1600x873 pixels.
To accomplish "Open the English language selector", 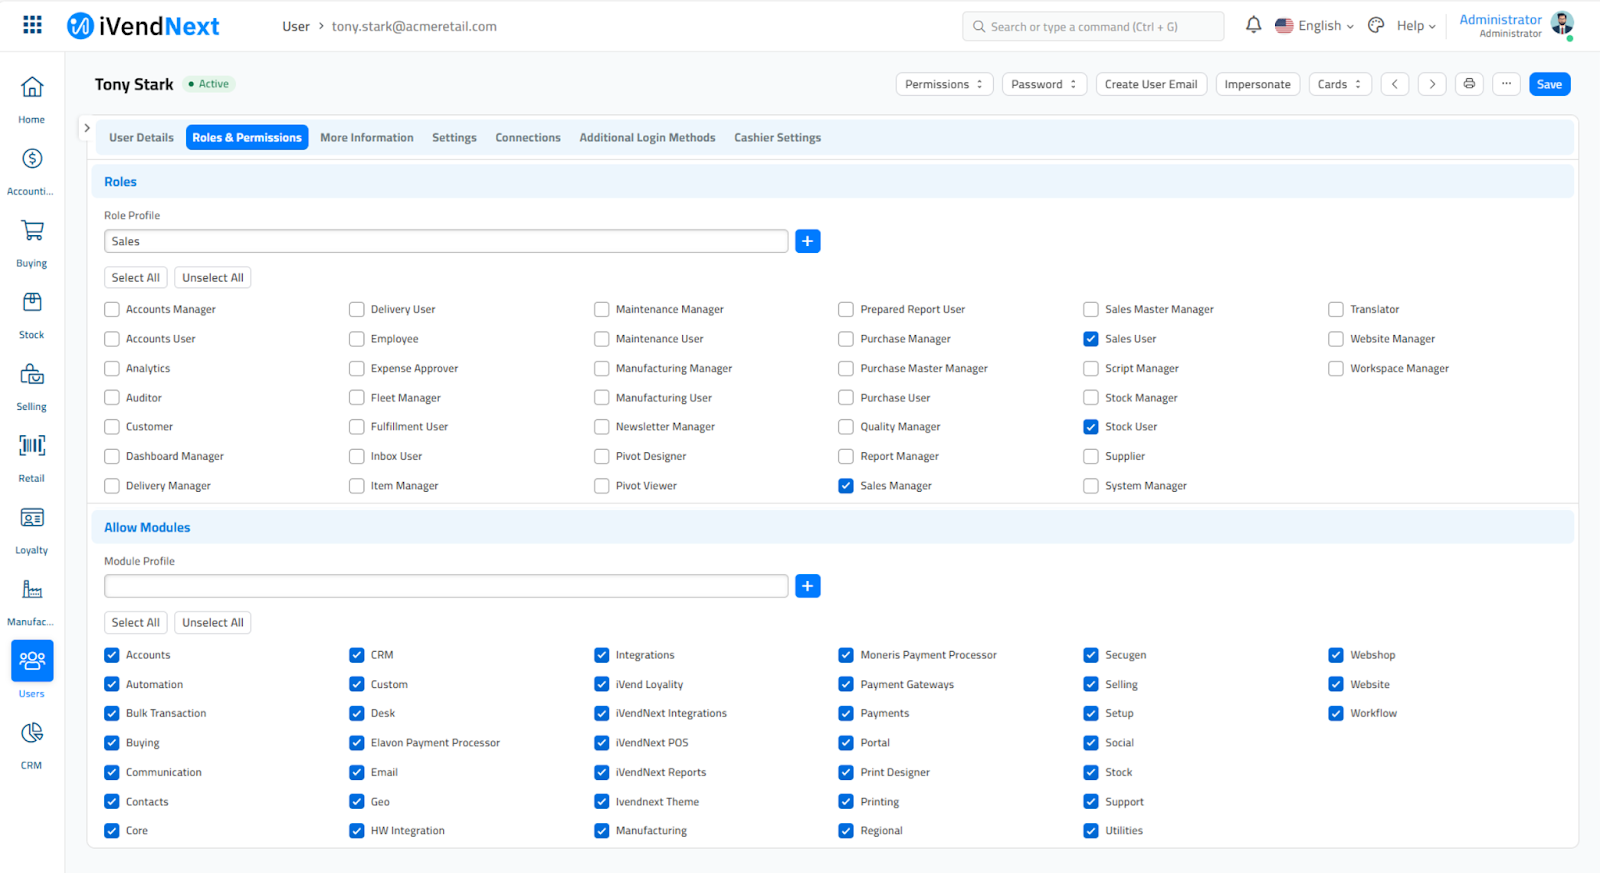I will 1314,26.
